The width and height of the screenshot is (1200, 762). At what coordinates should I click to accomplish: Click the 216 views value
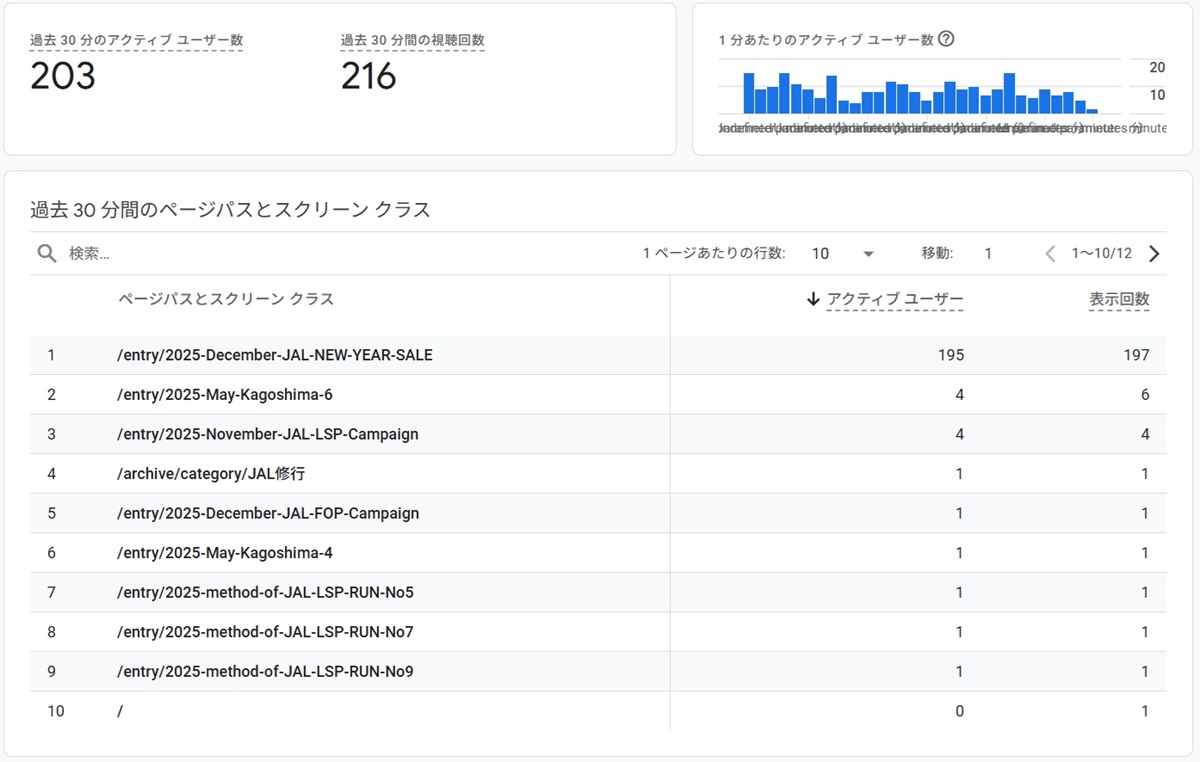369,77
